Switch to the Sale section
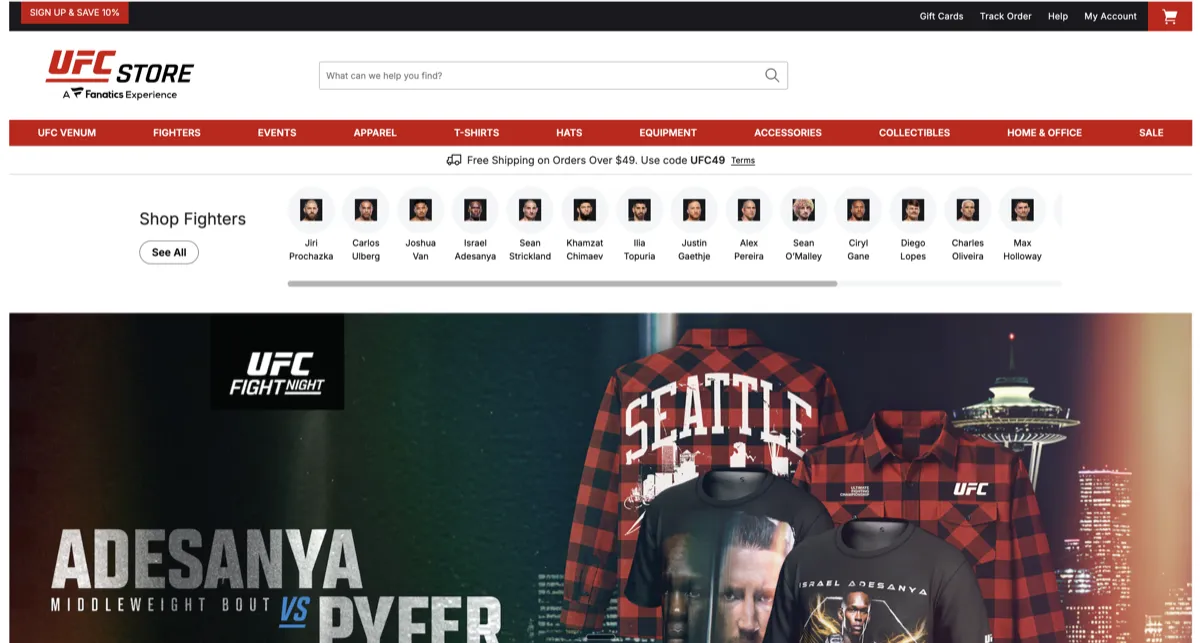The height and width of the screenshot is (643, 1200). point(1151,132)
